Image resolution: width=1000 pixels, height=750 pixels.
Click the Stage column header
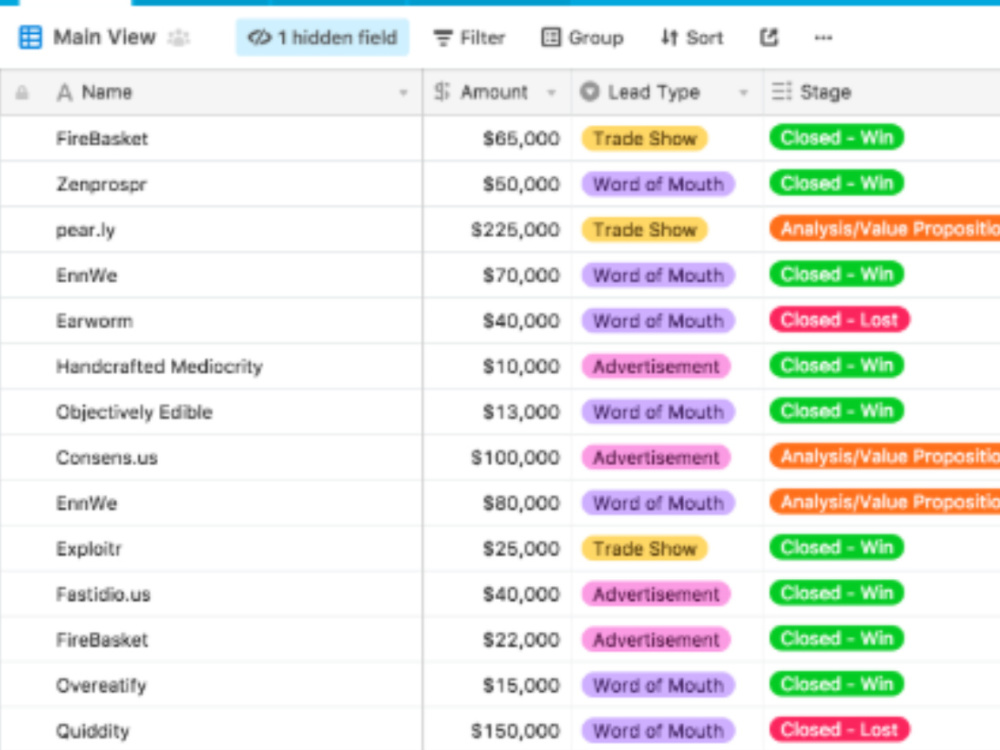point(882,92)
